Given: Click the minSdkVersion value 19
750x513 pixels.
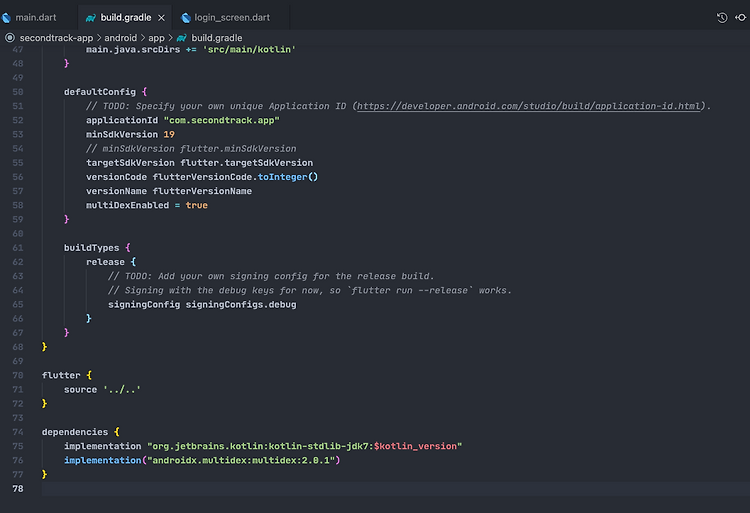Looking at the screenshot, I should coord(169,134).
